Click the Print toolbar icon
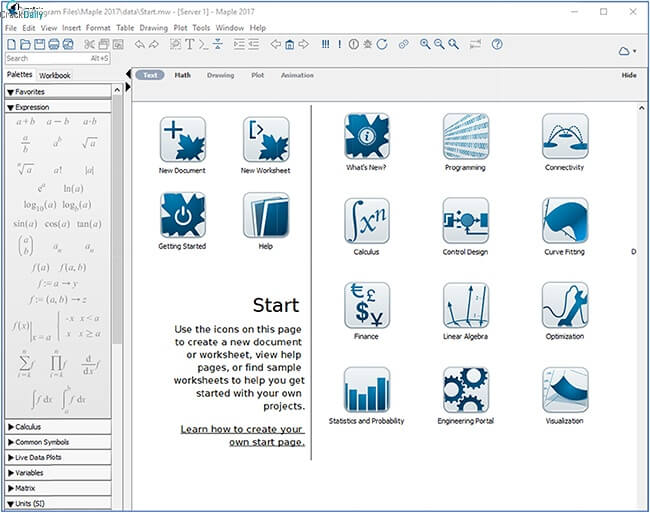 [53, 44]
